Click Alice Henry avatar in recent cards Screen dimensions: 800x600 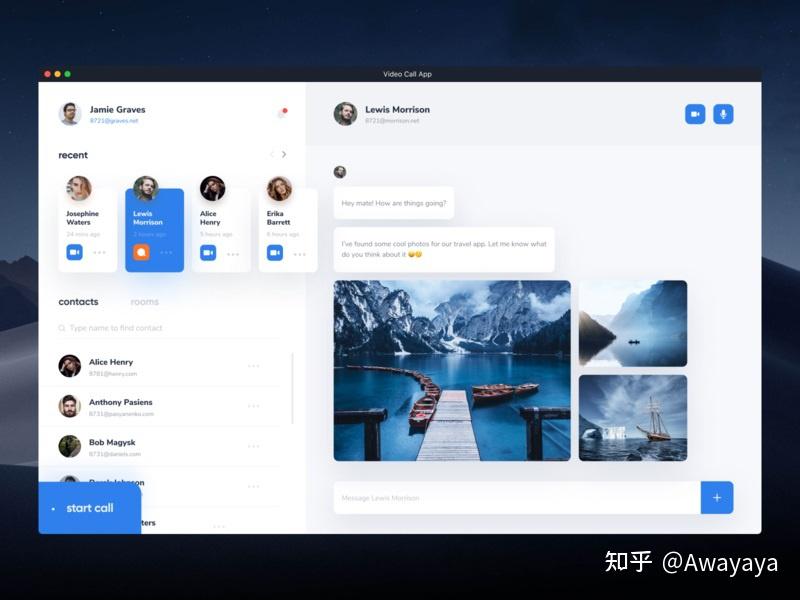click(x=213, y=188)
